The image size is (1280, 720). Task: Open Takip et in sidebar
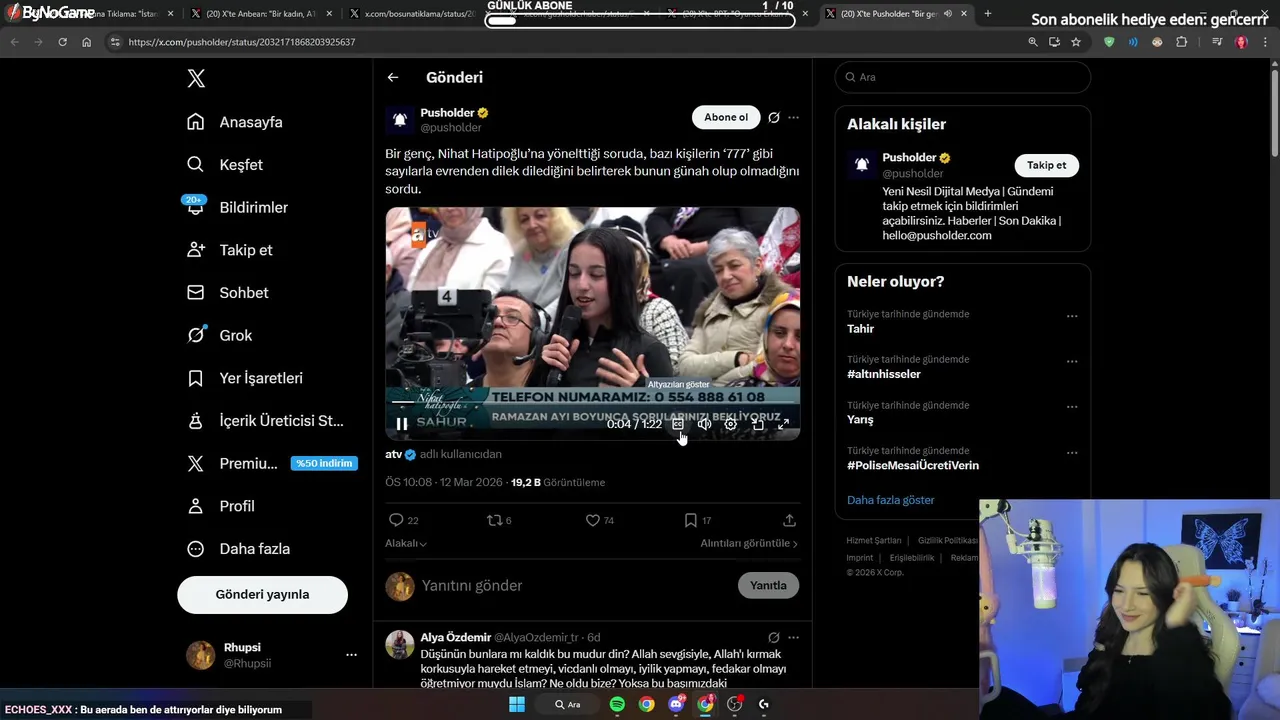(230, 250)
